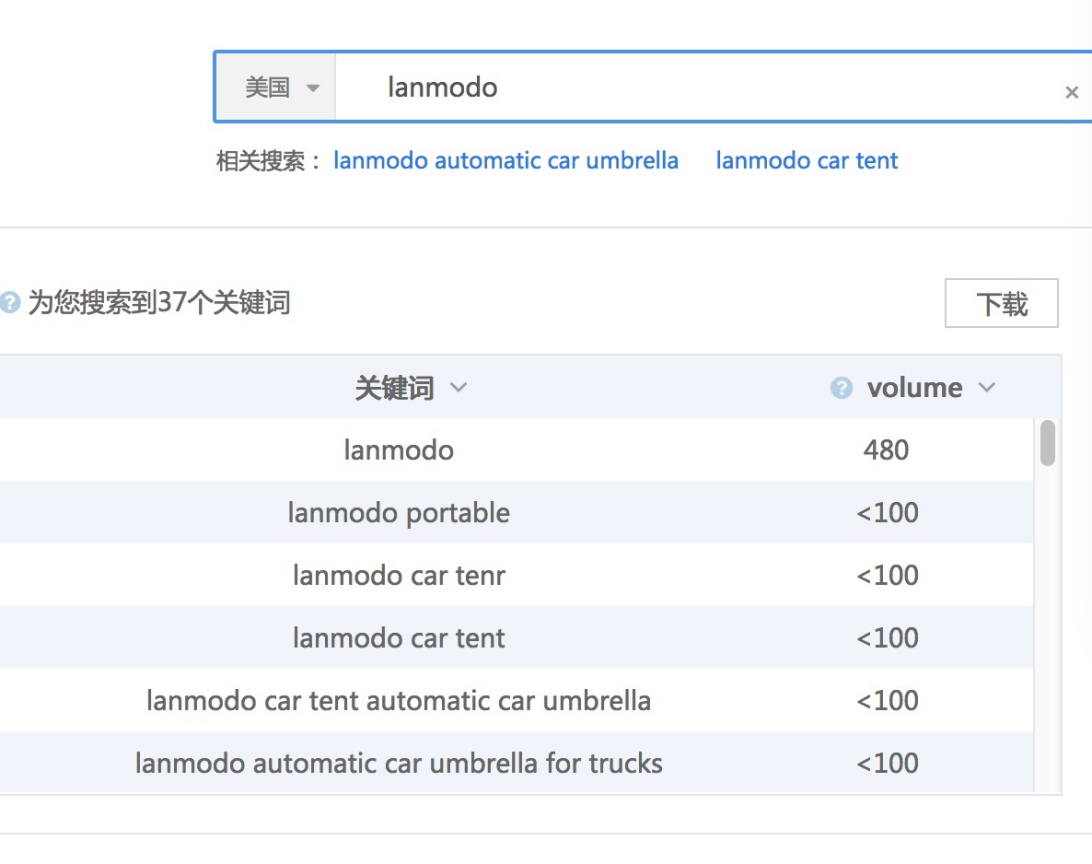Click the 关键词 column header label
Image resolution: width=1092 pixels, height=864 pixels.
point(394,388)
